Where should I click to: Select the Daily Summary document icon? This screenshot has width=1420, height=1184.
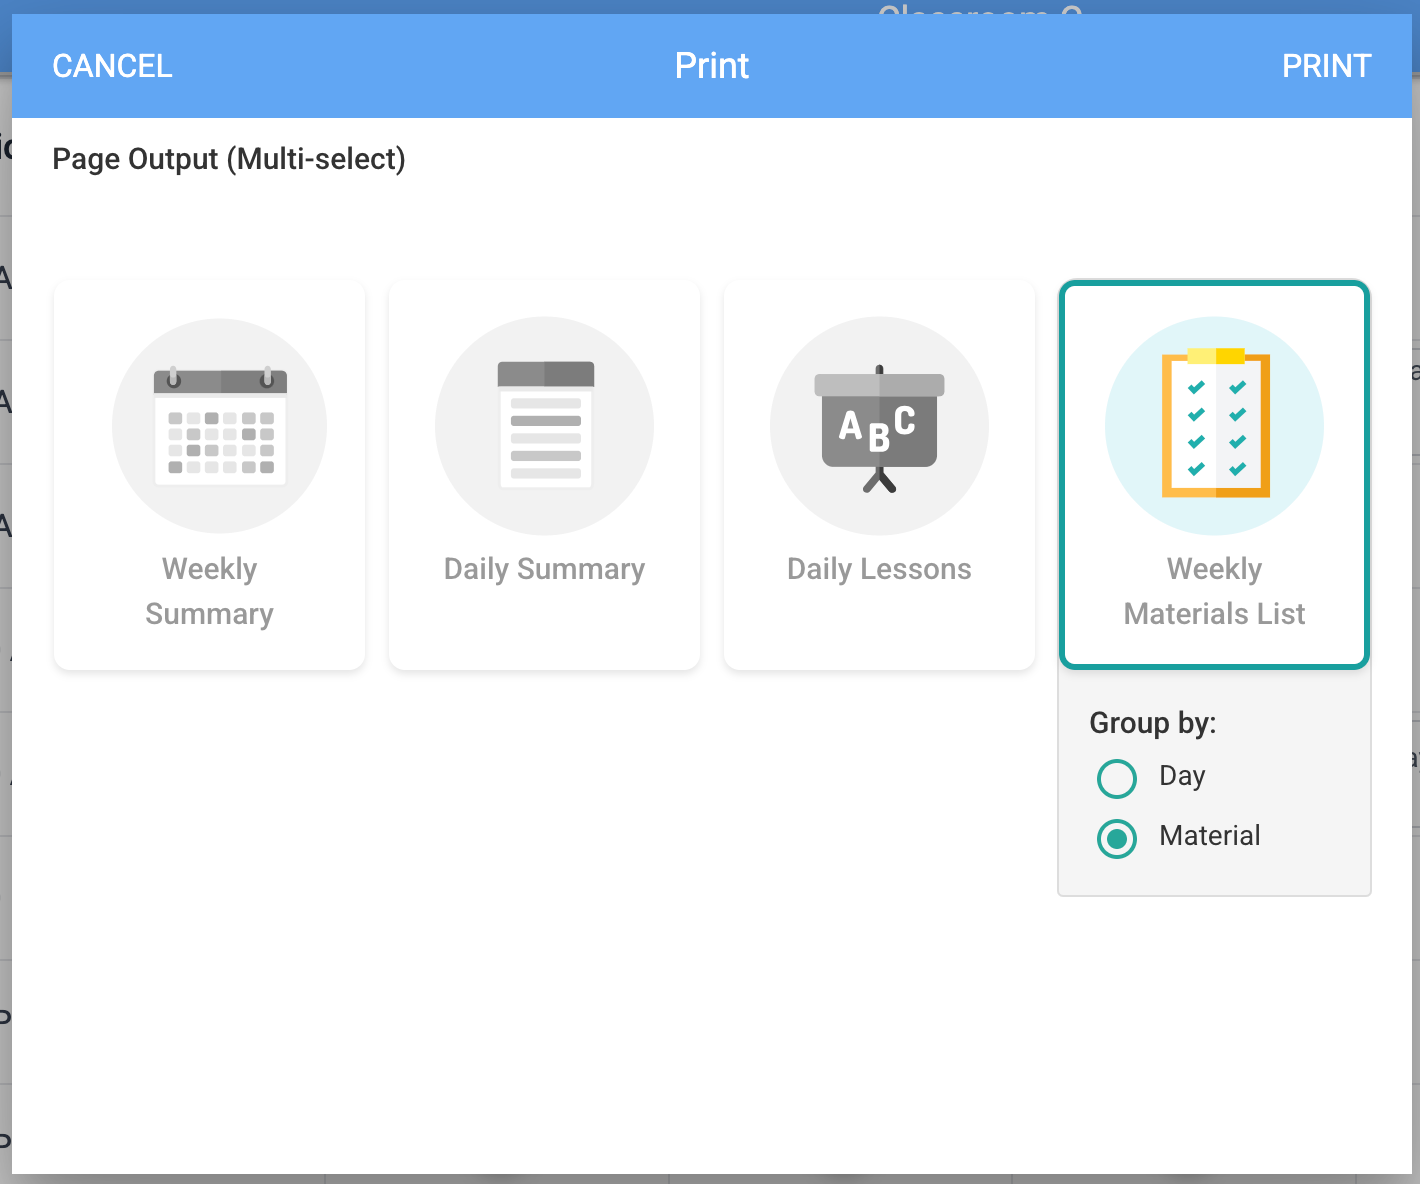pyautogui.click(x=544, y=426)
